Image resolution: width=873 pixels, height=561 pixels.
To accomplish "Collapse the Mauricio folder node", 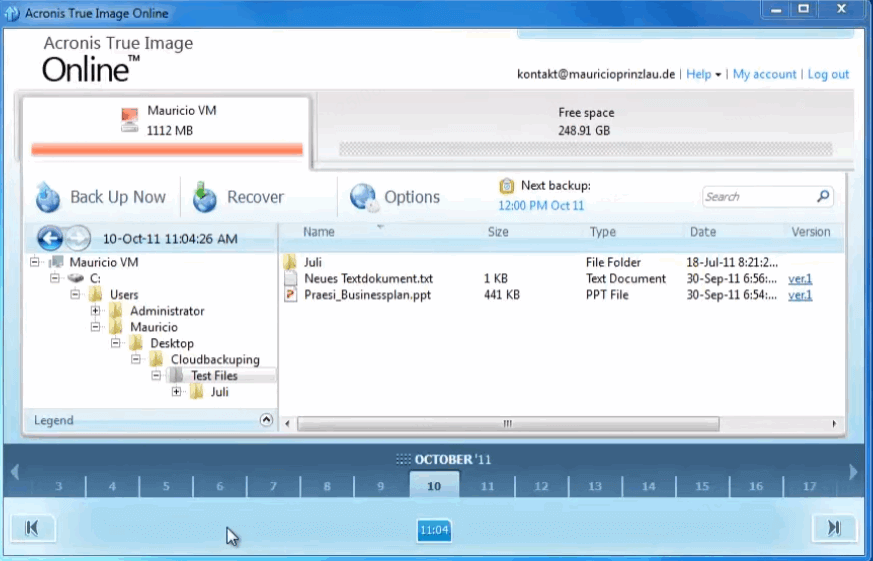I will [95, 327].
